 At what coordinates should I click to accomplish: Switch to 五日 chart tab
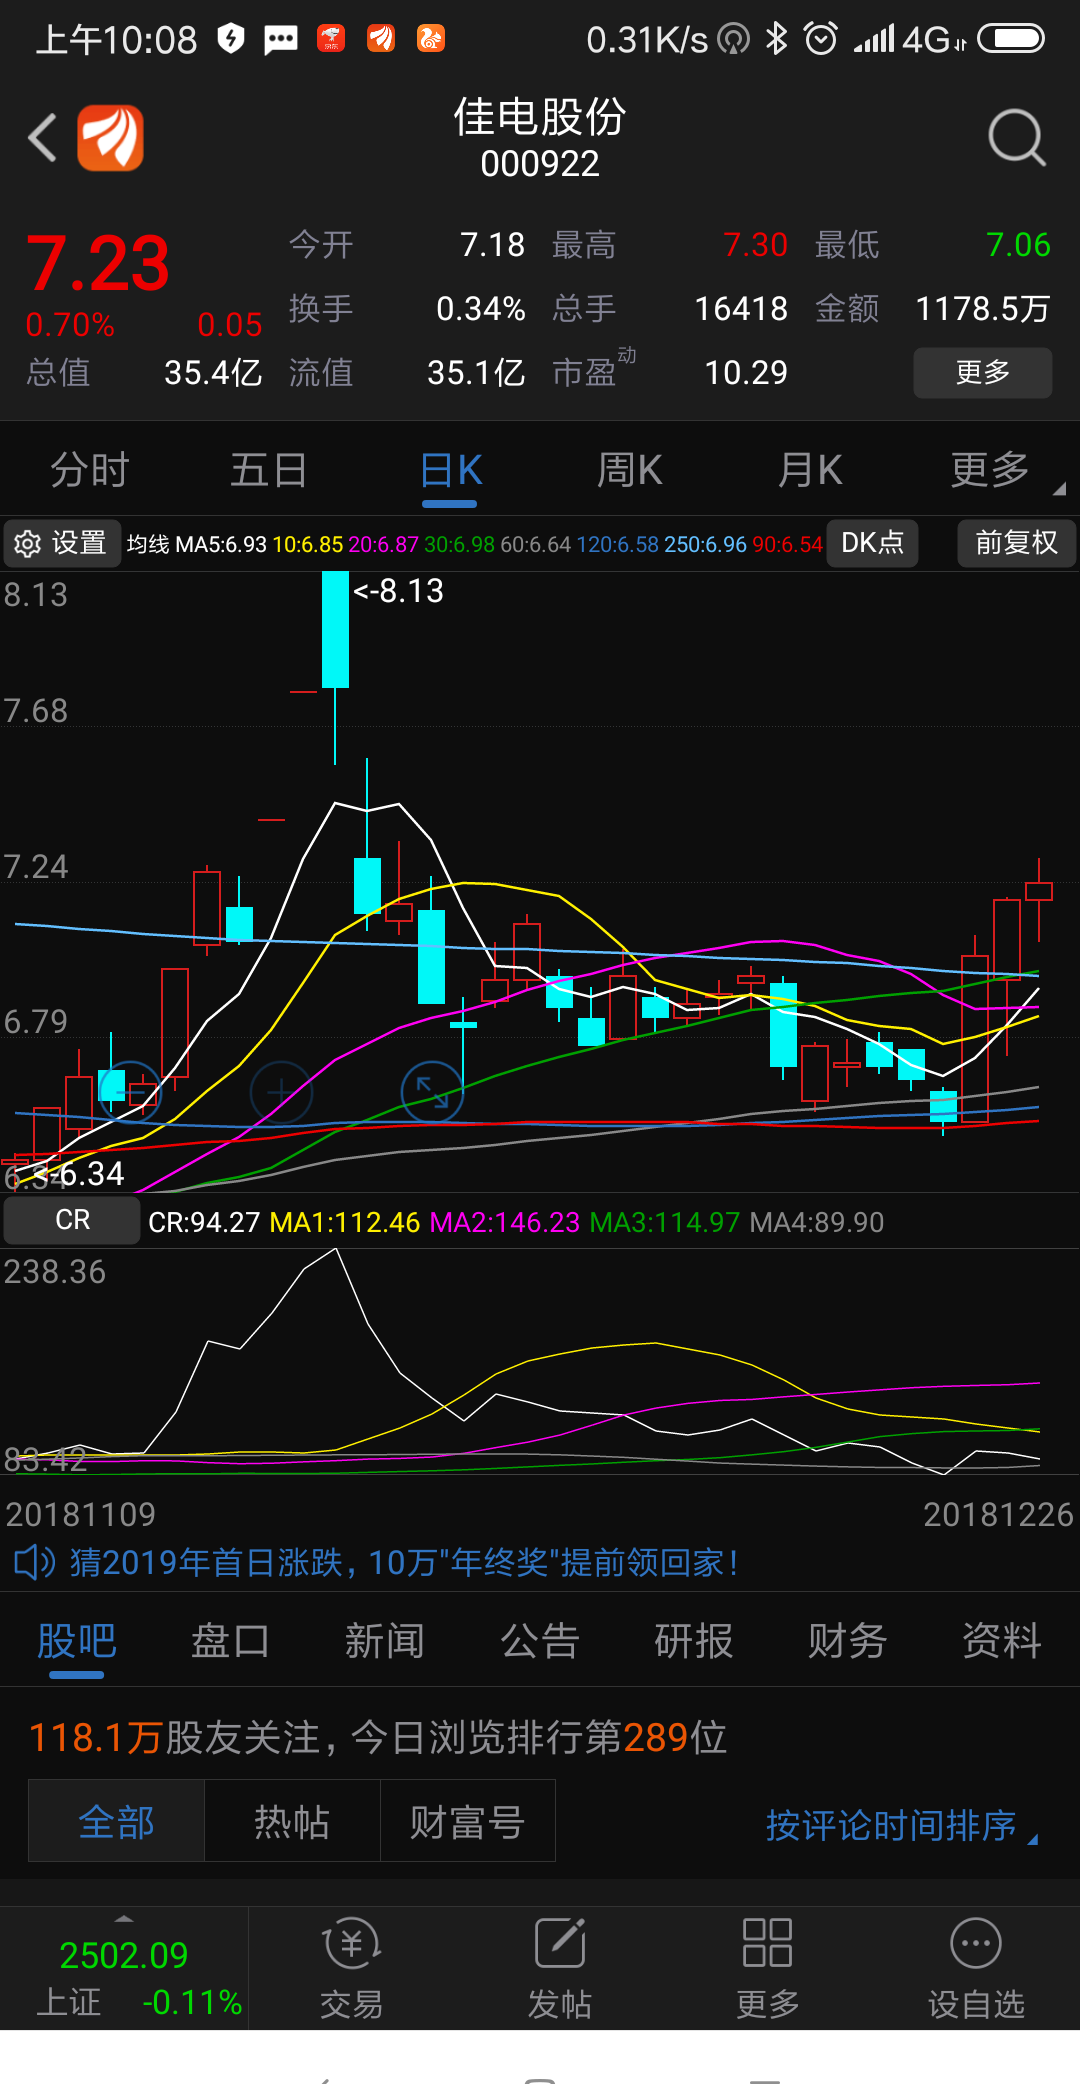(269, 470)
